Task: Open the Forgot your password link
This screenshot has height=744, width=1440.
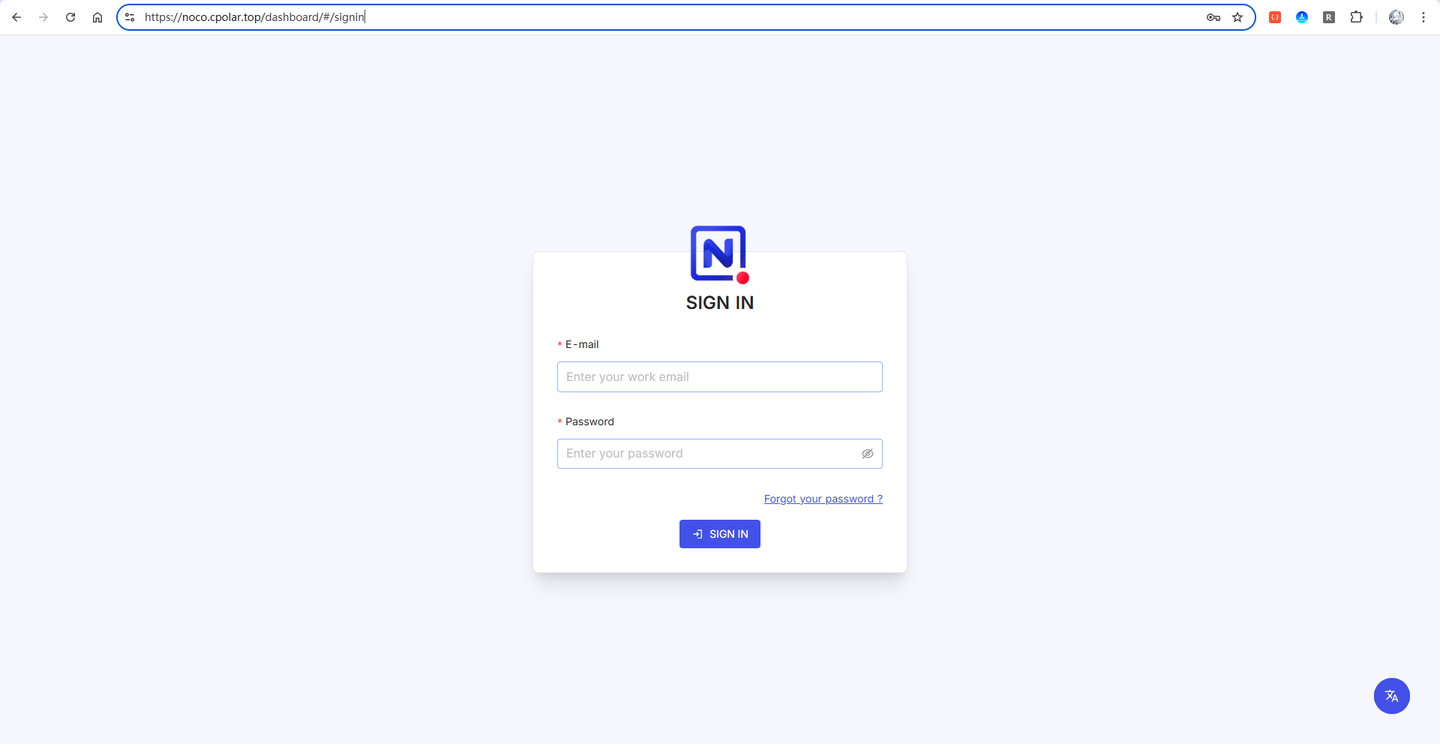Action: coord(823,498)
